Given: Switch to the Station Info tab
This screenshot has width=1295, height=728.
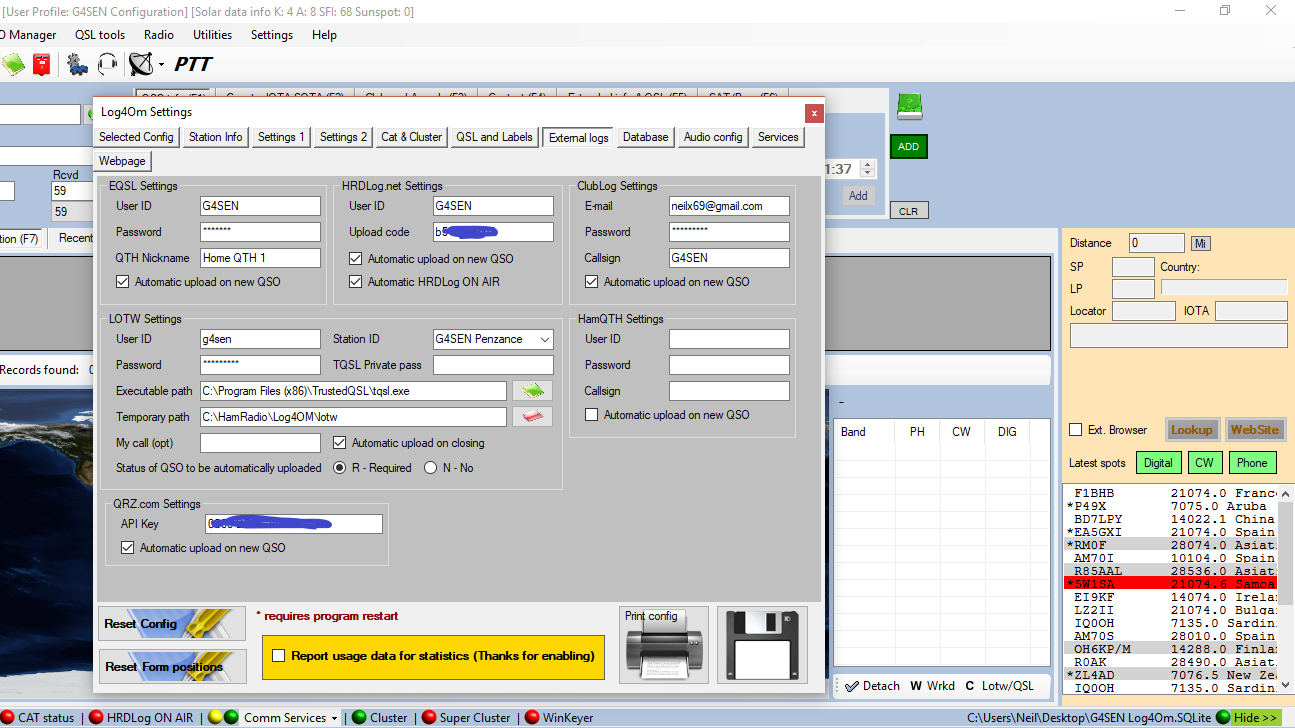Looking at the screenshot, I should pyautogui.click(x=216, y=137).
